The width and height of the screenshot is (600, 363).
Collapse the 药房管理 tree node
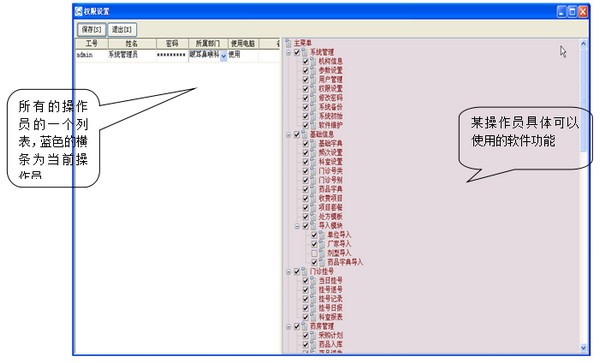pos(289,327)
